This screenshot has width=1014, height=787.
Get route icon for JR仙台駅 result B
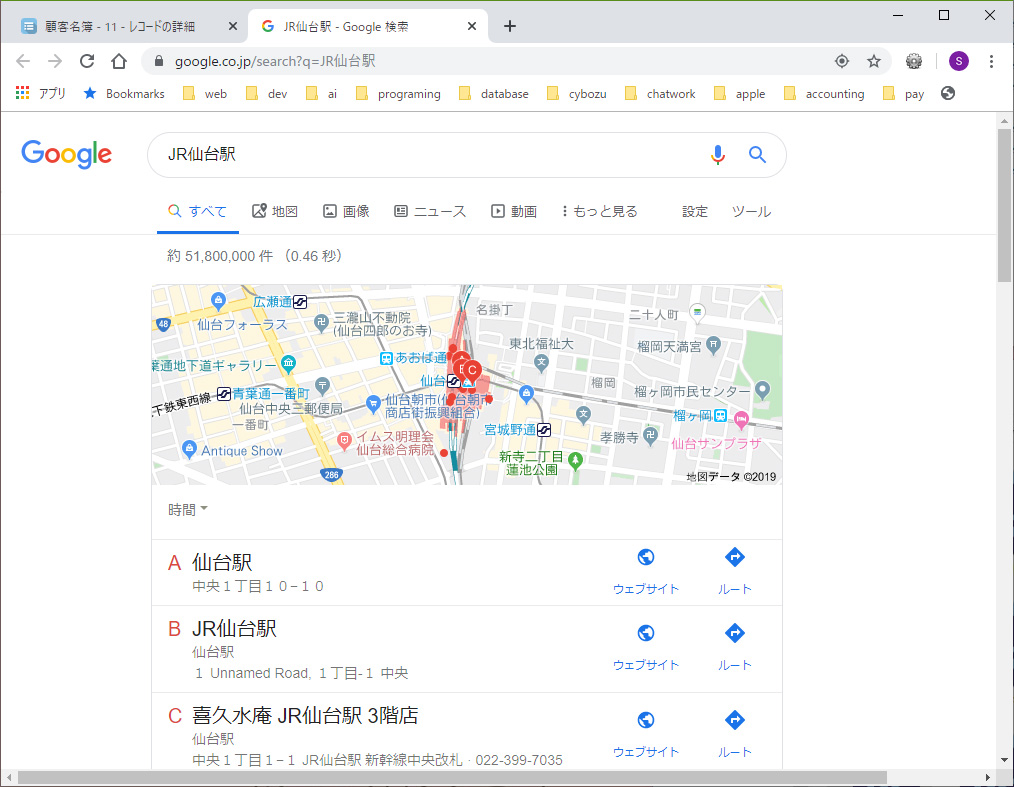tap(735, 633)
